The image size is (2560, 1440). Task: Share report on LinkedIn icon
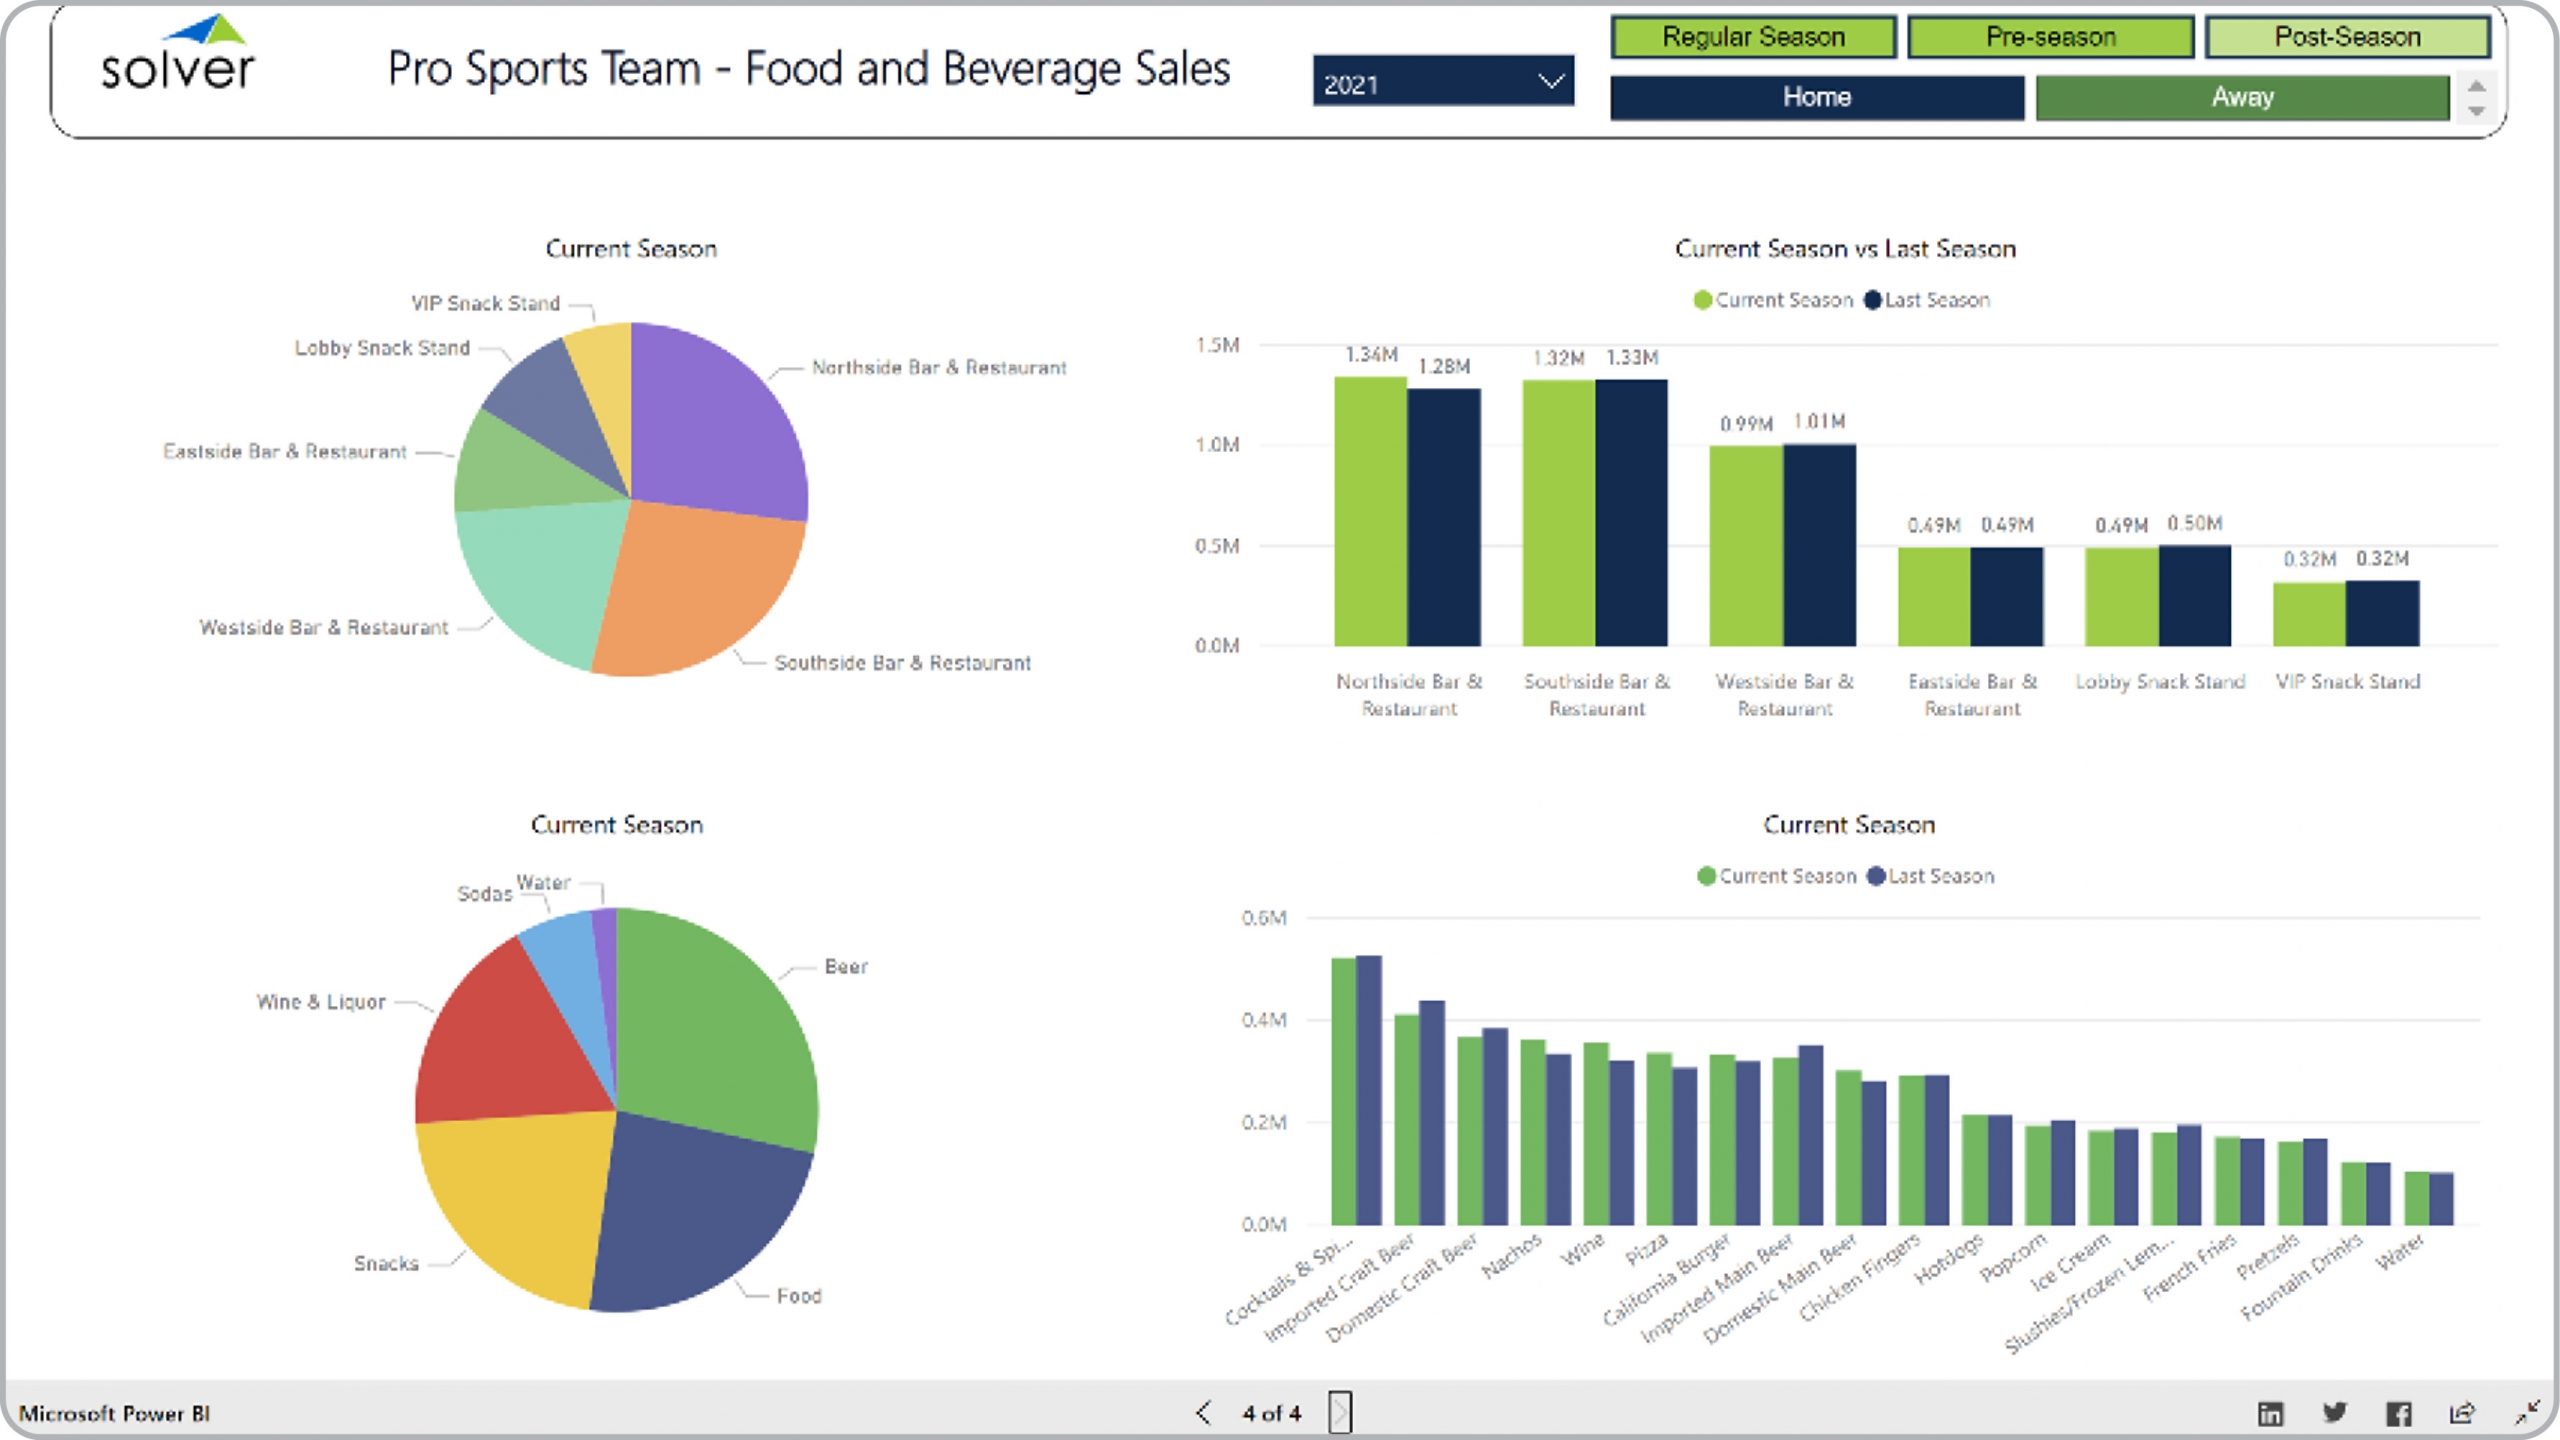click(x=2270, y=1413)
